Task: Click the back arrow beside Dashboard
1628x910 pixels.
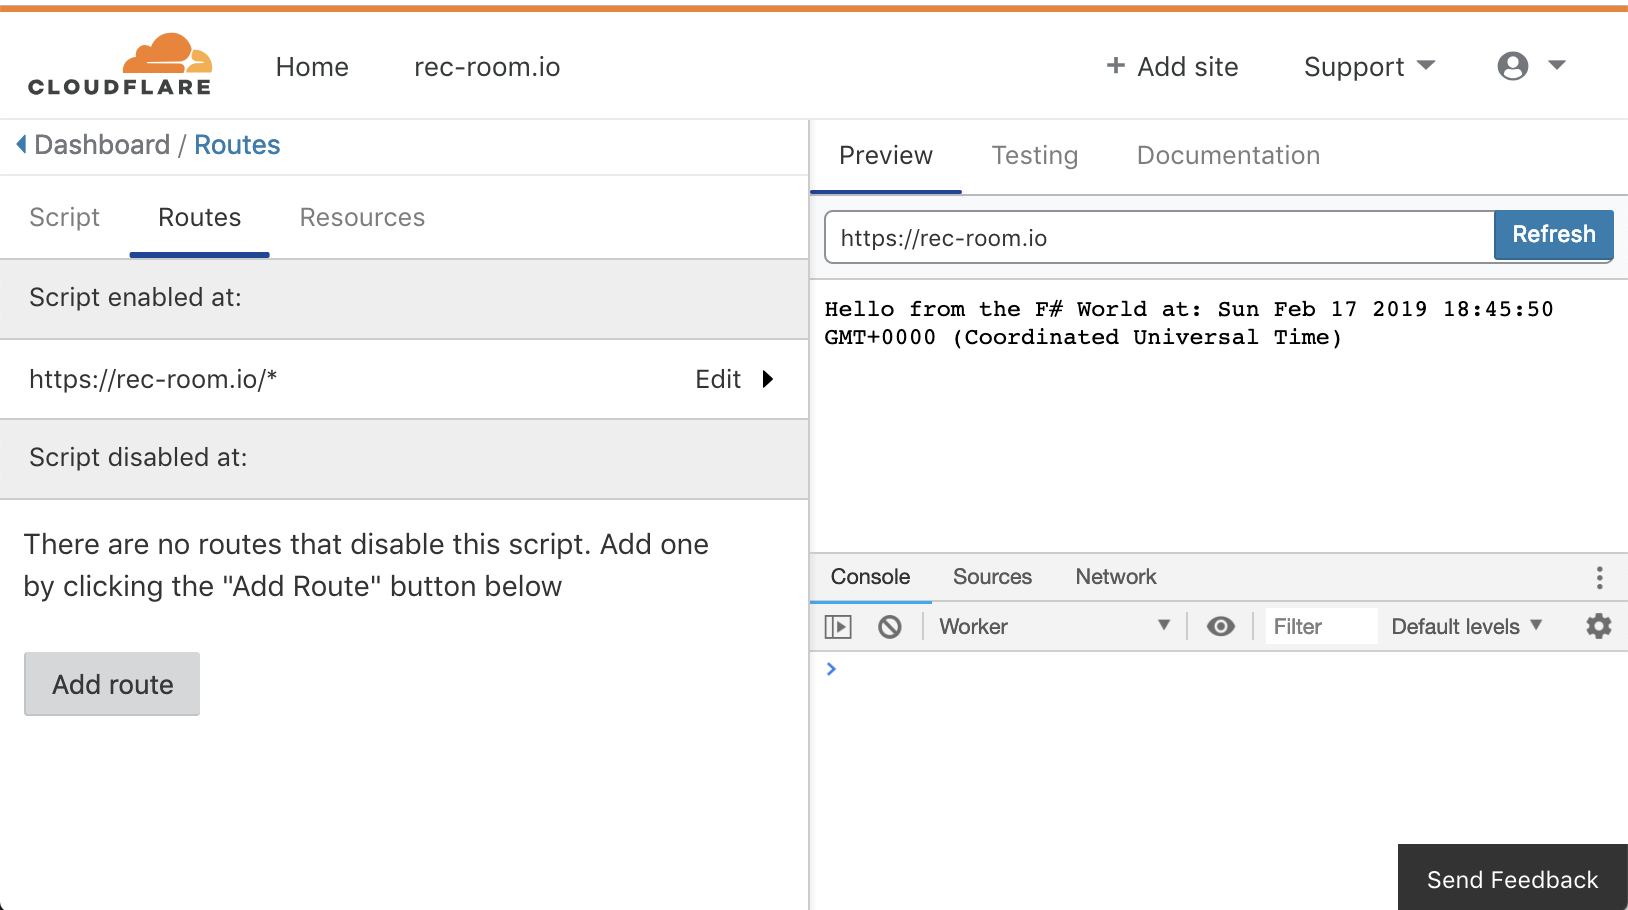Action: pyautogui.click(x=21, y=145)
